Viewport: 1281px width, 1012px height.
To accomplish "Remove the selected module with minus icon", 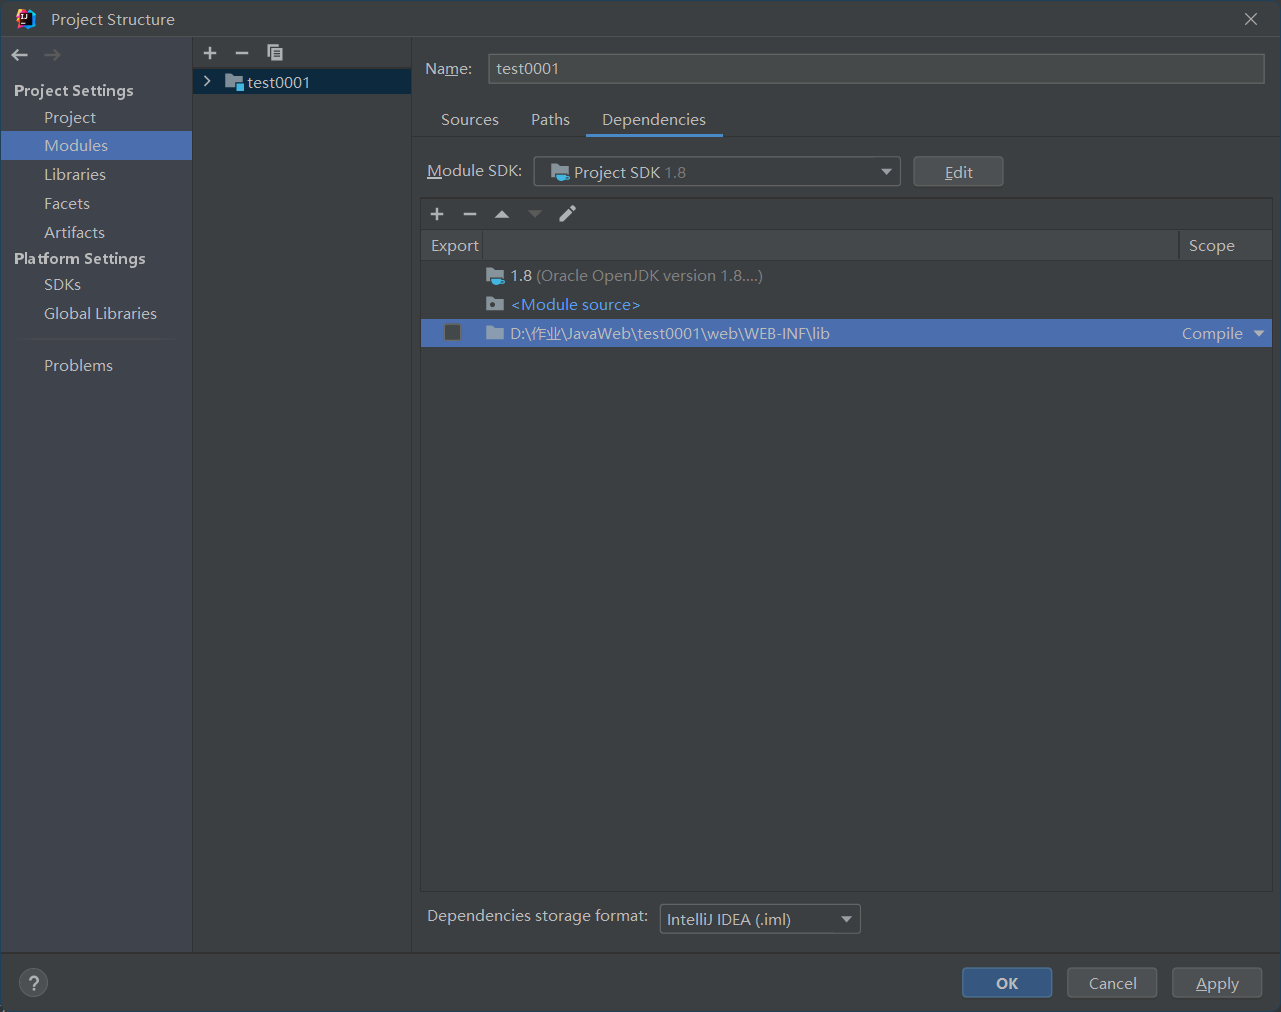I will coord(242,53).
